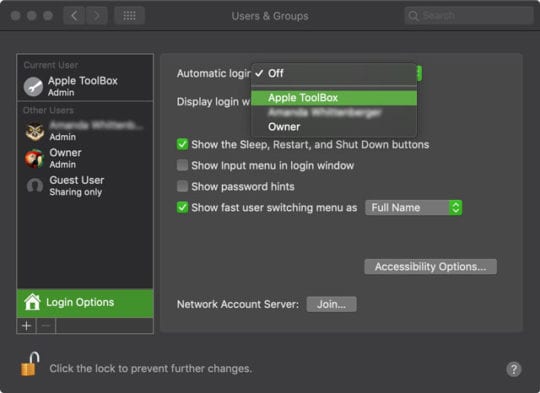
Task: Click the red close window button
Action: point(15,16)
